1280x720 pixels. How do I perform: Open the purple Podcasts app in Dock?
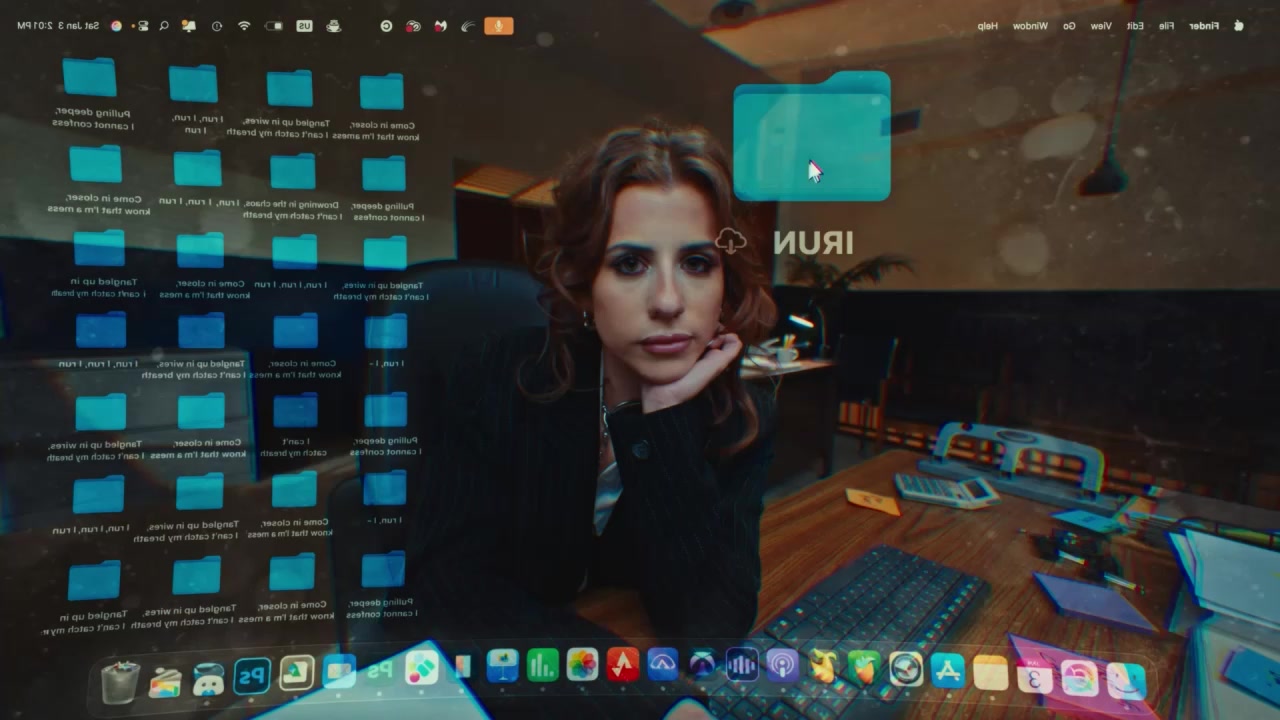click(782, 666)
